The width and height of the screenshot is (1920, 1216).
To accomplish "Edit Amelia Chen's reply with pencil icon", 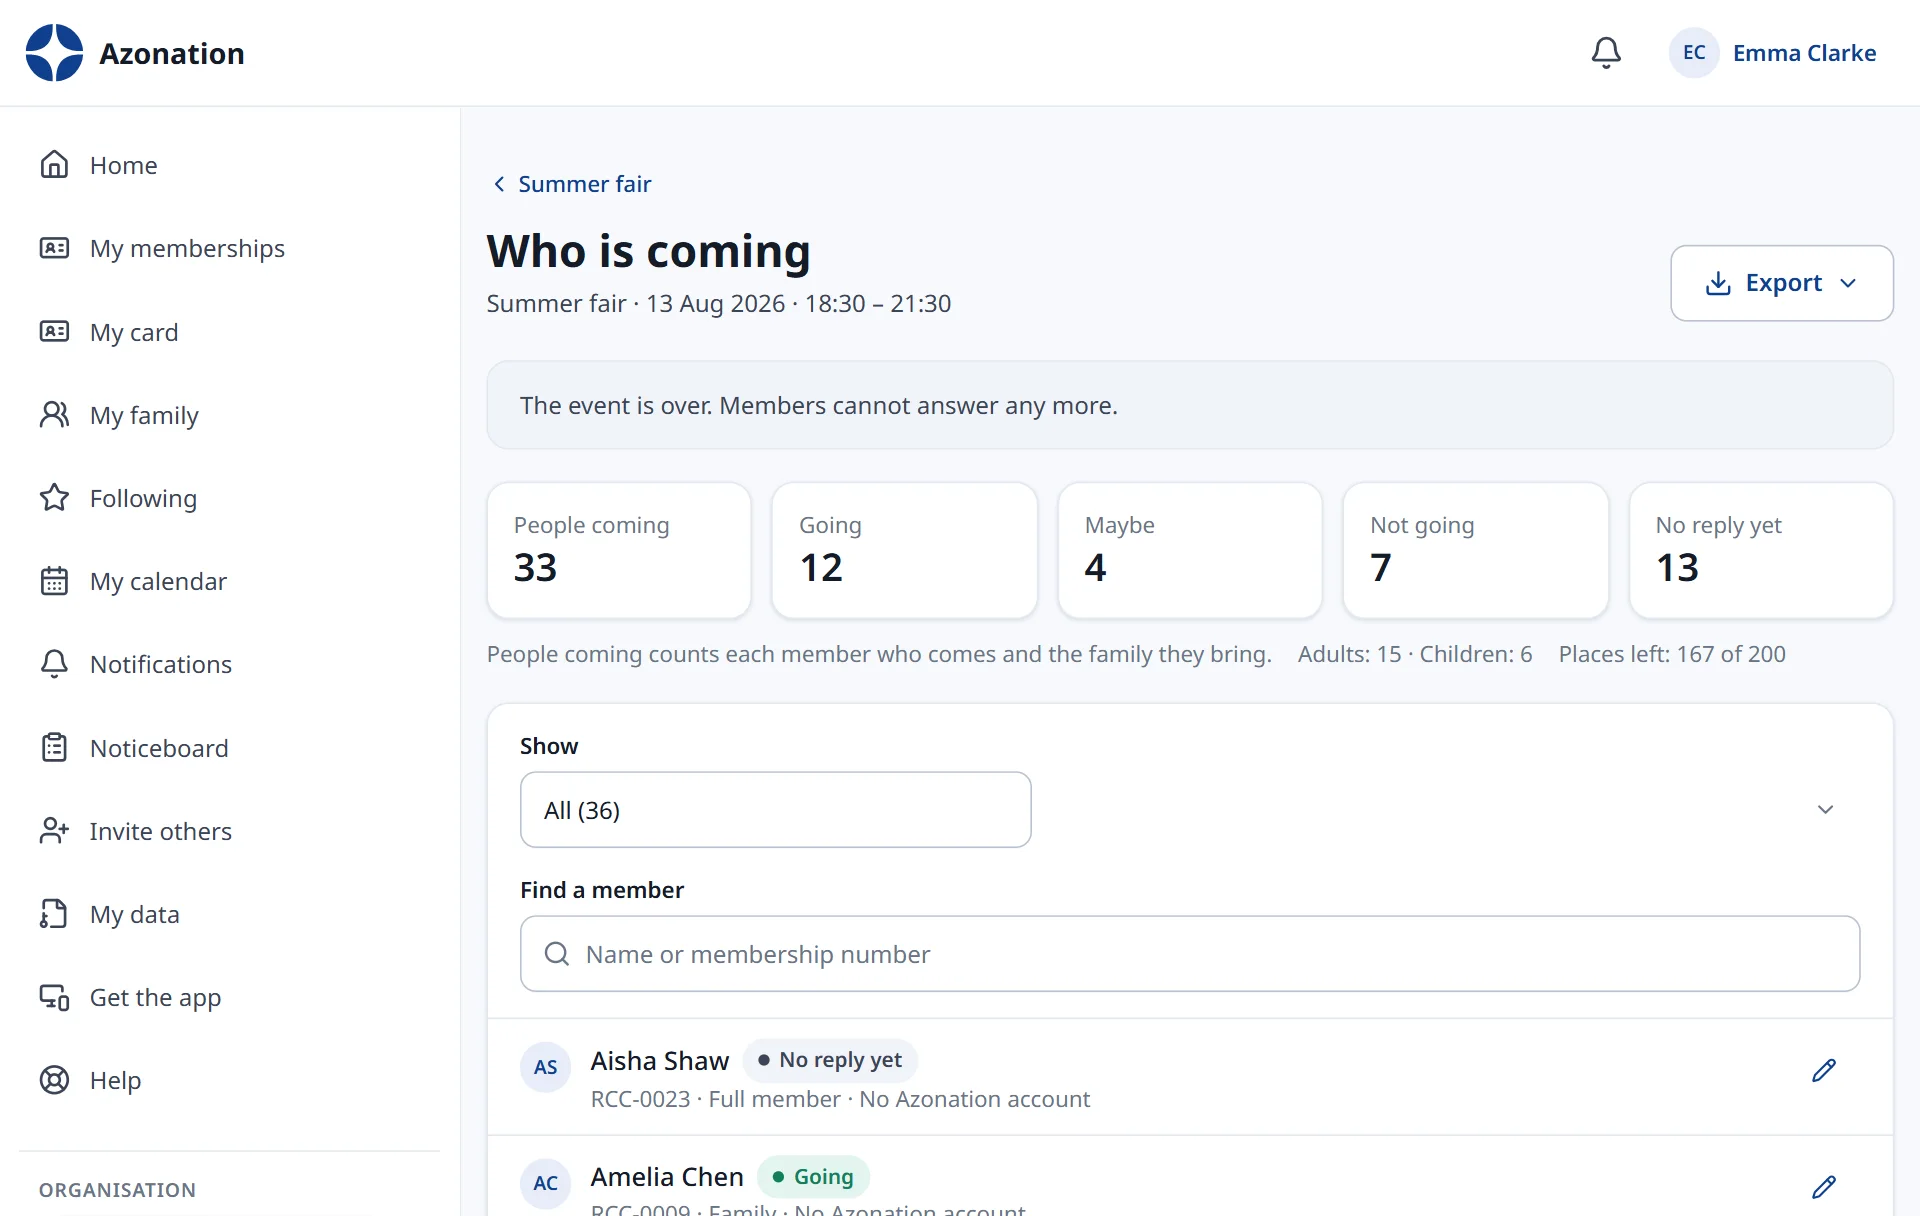I will coord(1824,1187).
